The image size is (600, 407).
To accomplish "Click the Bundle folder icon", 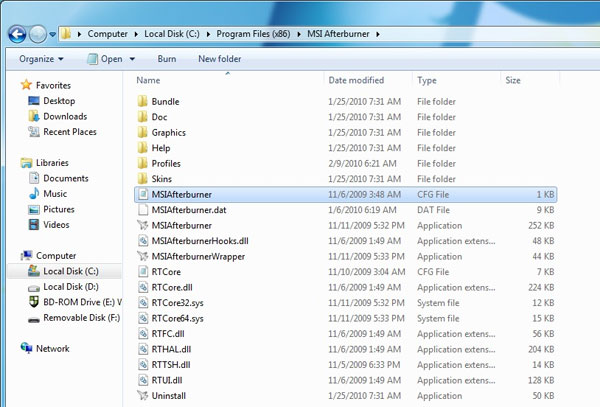I will tap(142, 101).
